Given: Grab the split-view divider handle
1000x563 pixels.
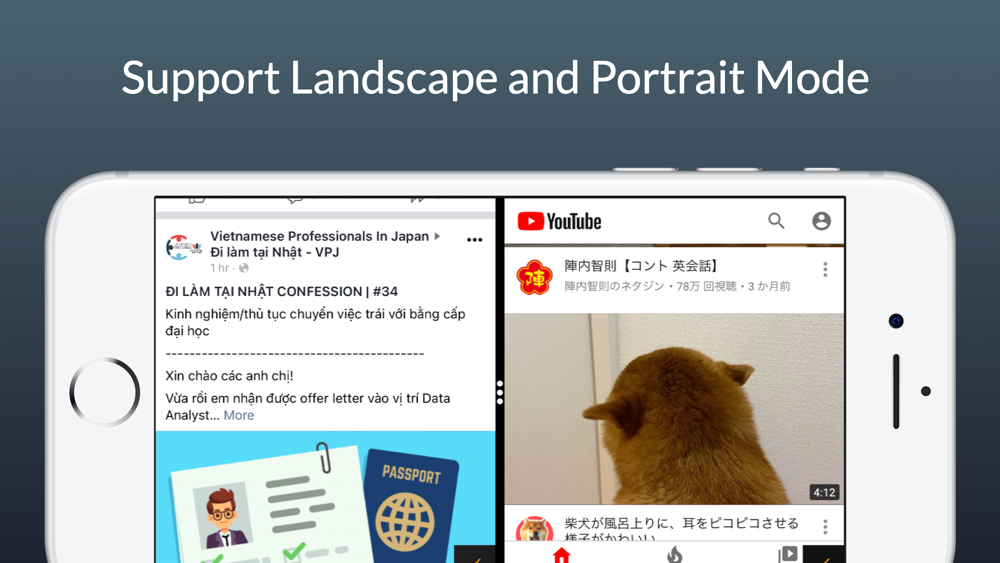Looking at the screenshot, I should tap(500, 392).
